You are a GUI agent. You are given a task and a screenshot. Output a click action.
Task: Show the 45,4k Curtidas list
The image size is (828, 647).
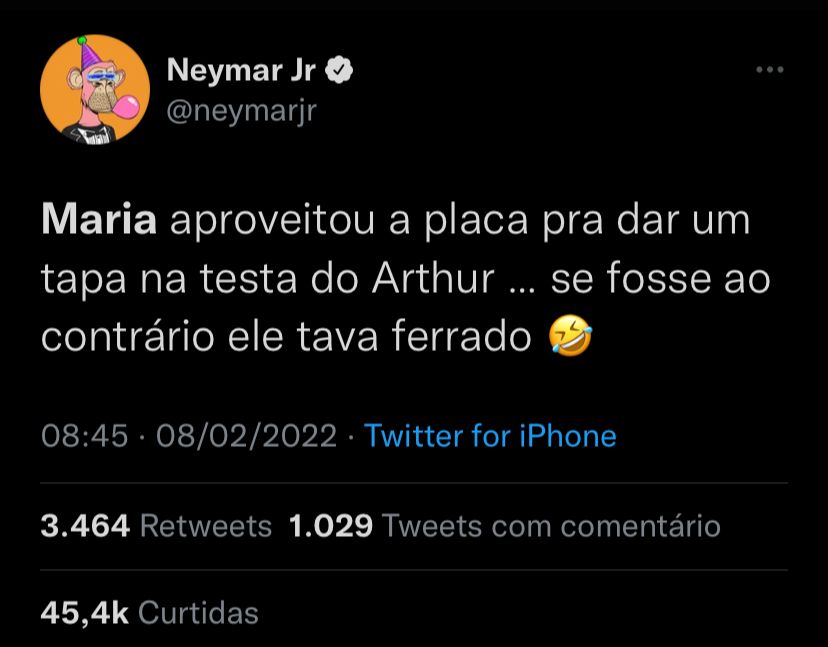tap(149, 612)
